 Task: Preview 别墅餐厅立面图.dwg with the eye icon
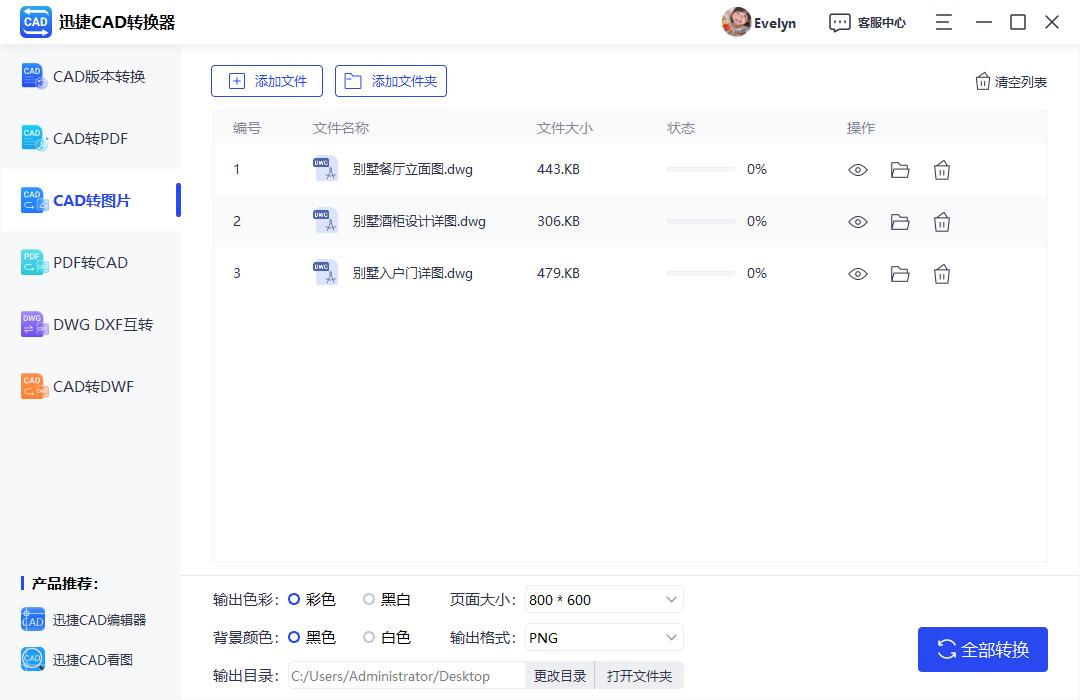[x=858, y=170]
